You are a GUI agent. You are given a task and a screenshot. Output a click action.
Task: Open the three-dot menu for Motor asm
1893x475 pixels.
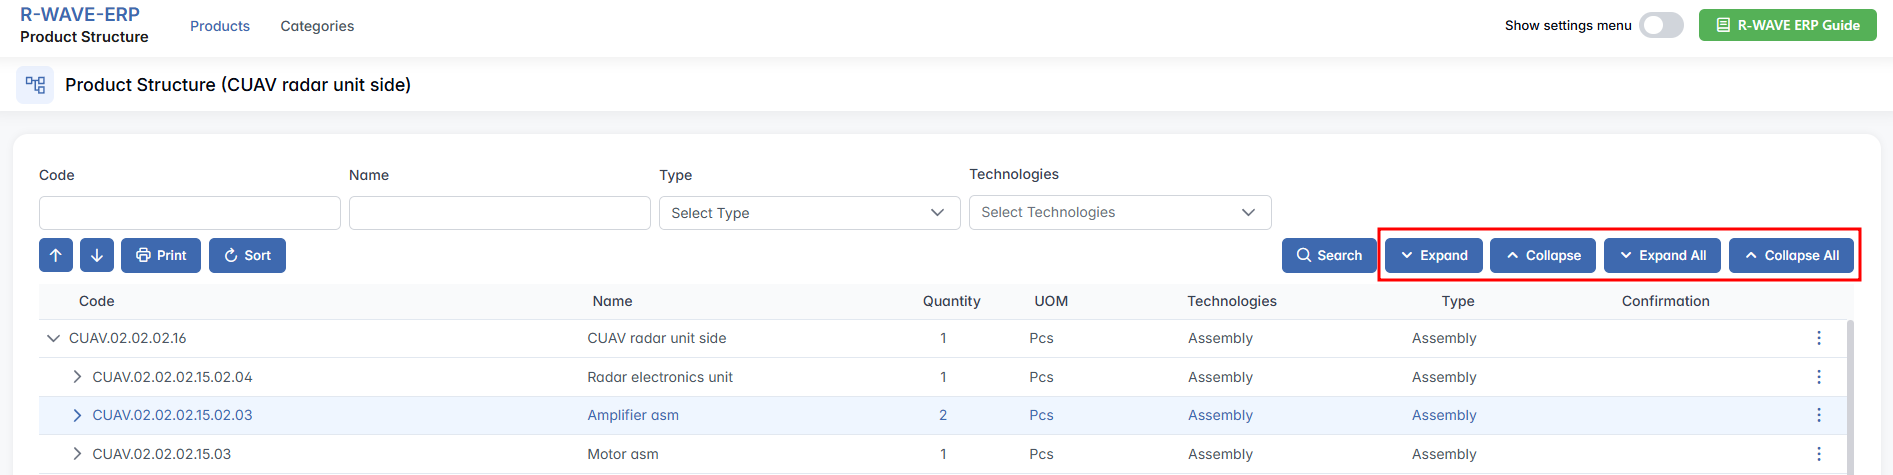coord(1818,454)
